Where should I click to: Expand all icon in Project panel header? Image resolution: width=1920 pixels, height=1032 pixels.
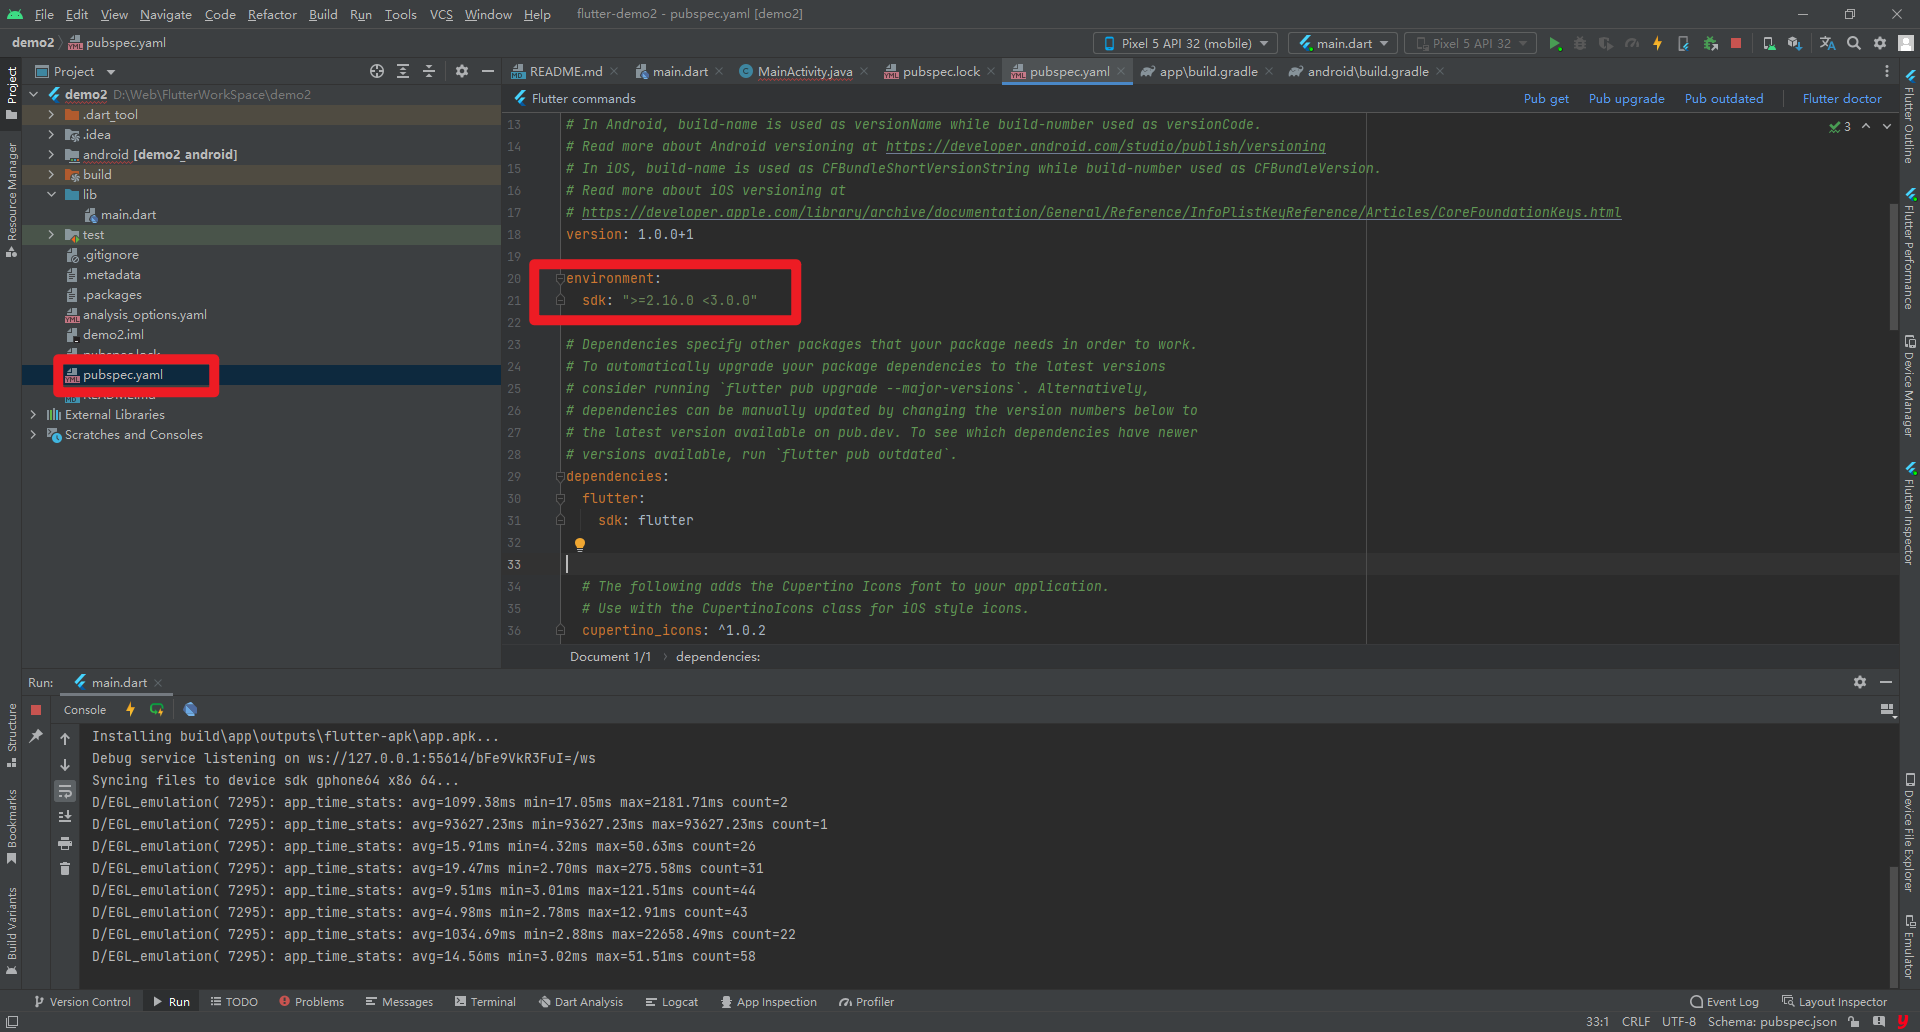[402, 71]
